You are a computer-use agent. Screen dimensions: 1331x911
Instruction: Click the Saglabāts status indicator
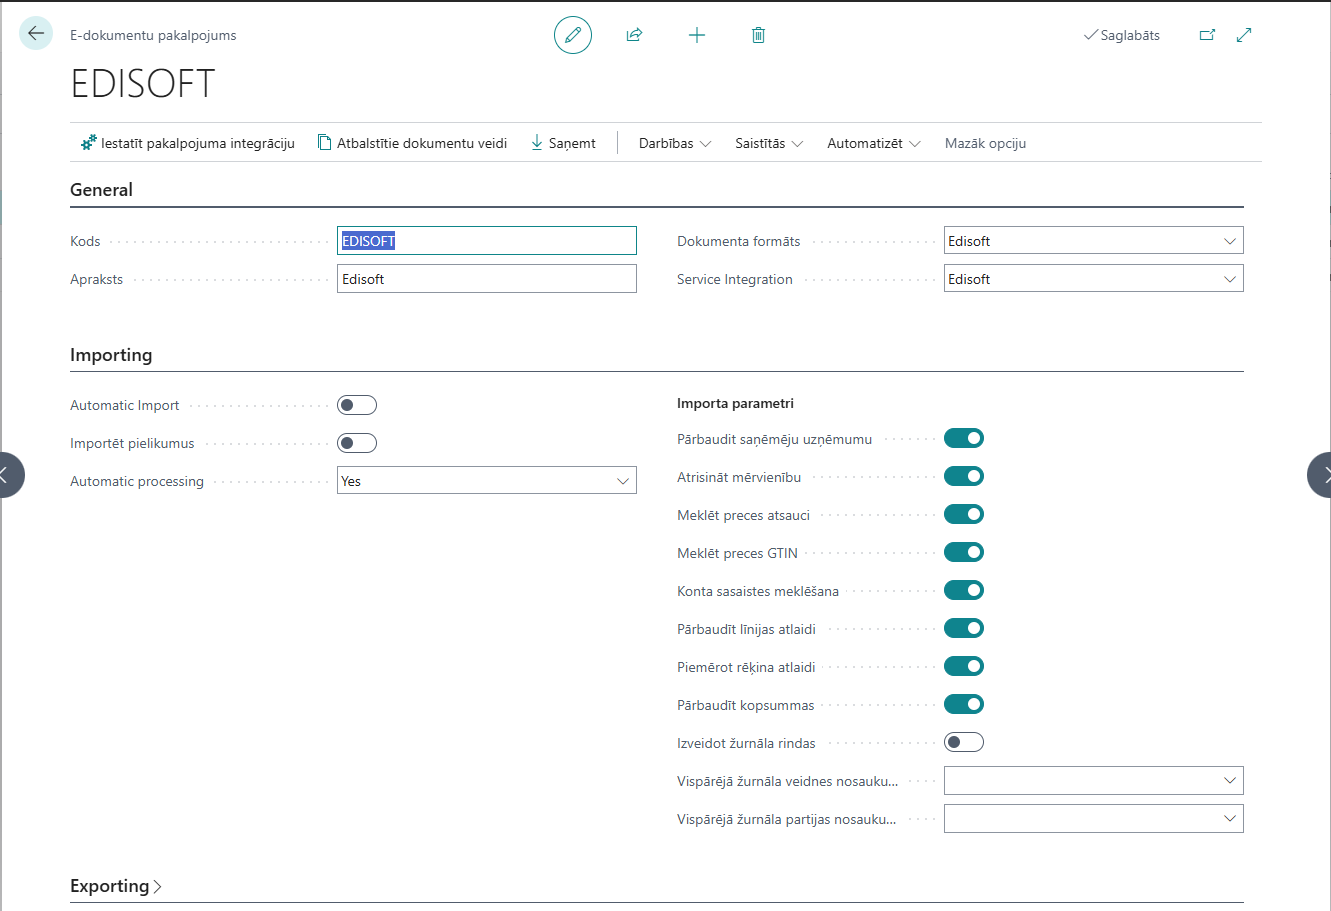pyautogui.click(x=1122, y=35)
